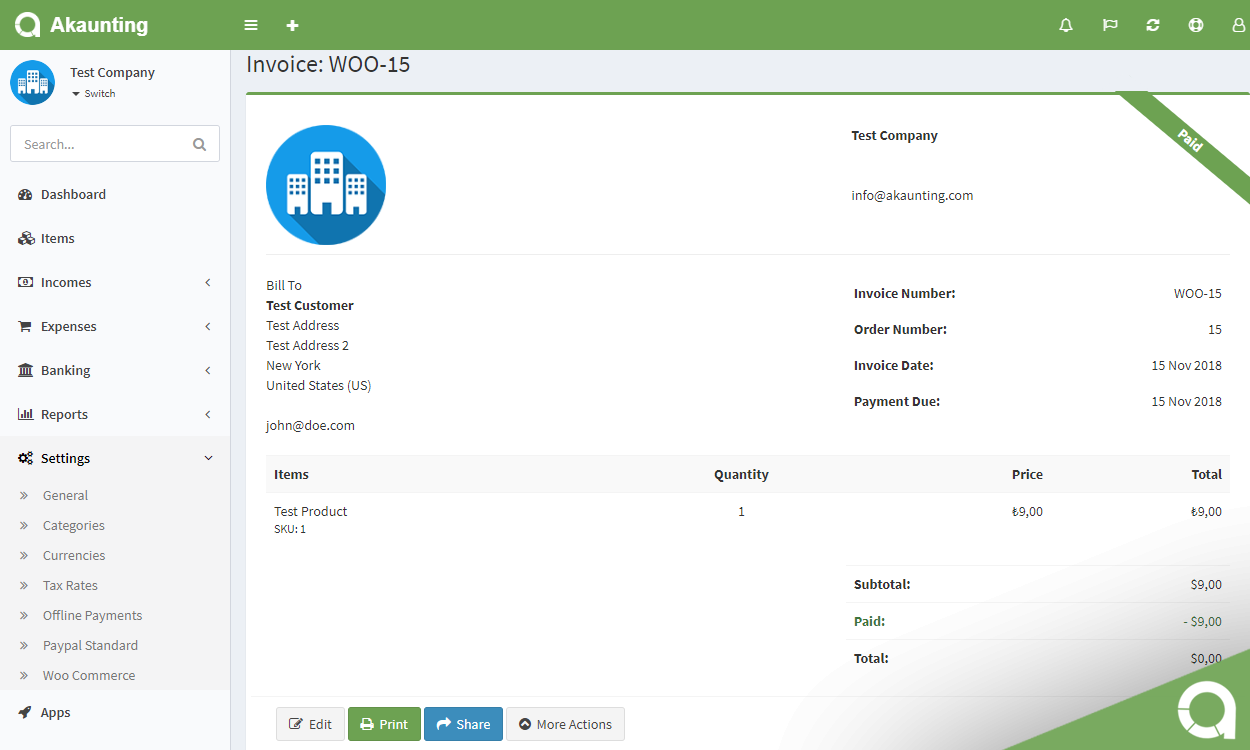Open the help lifebuoy icon

1196,25
